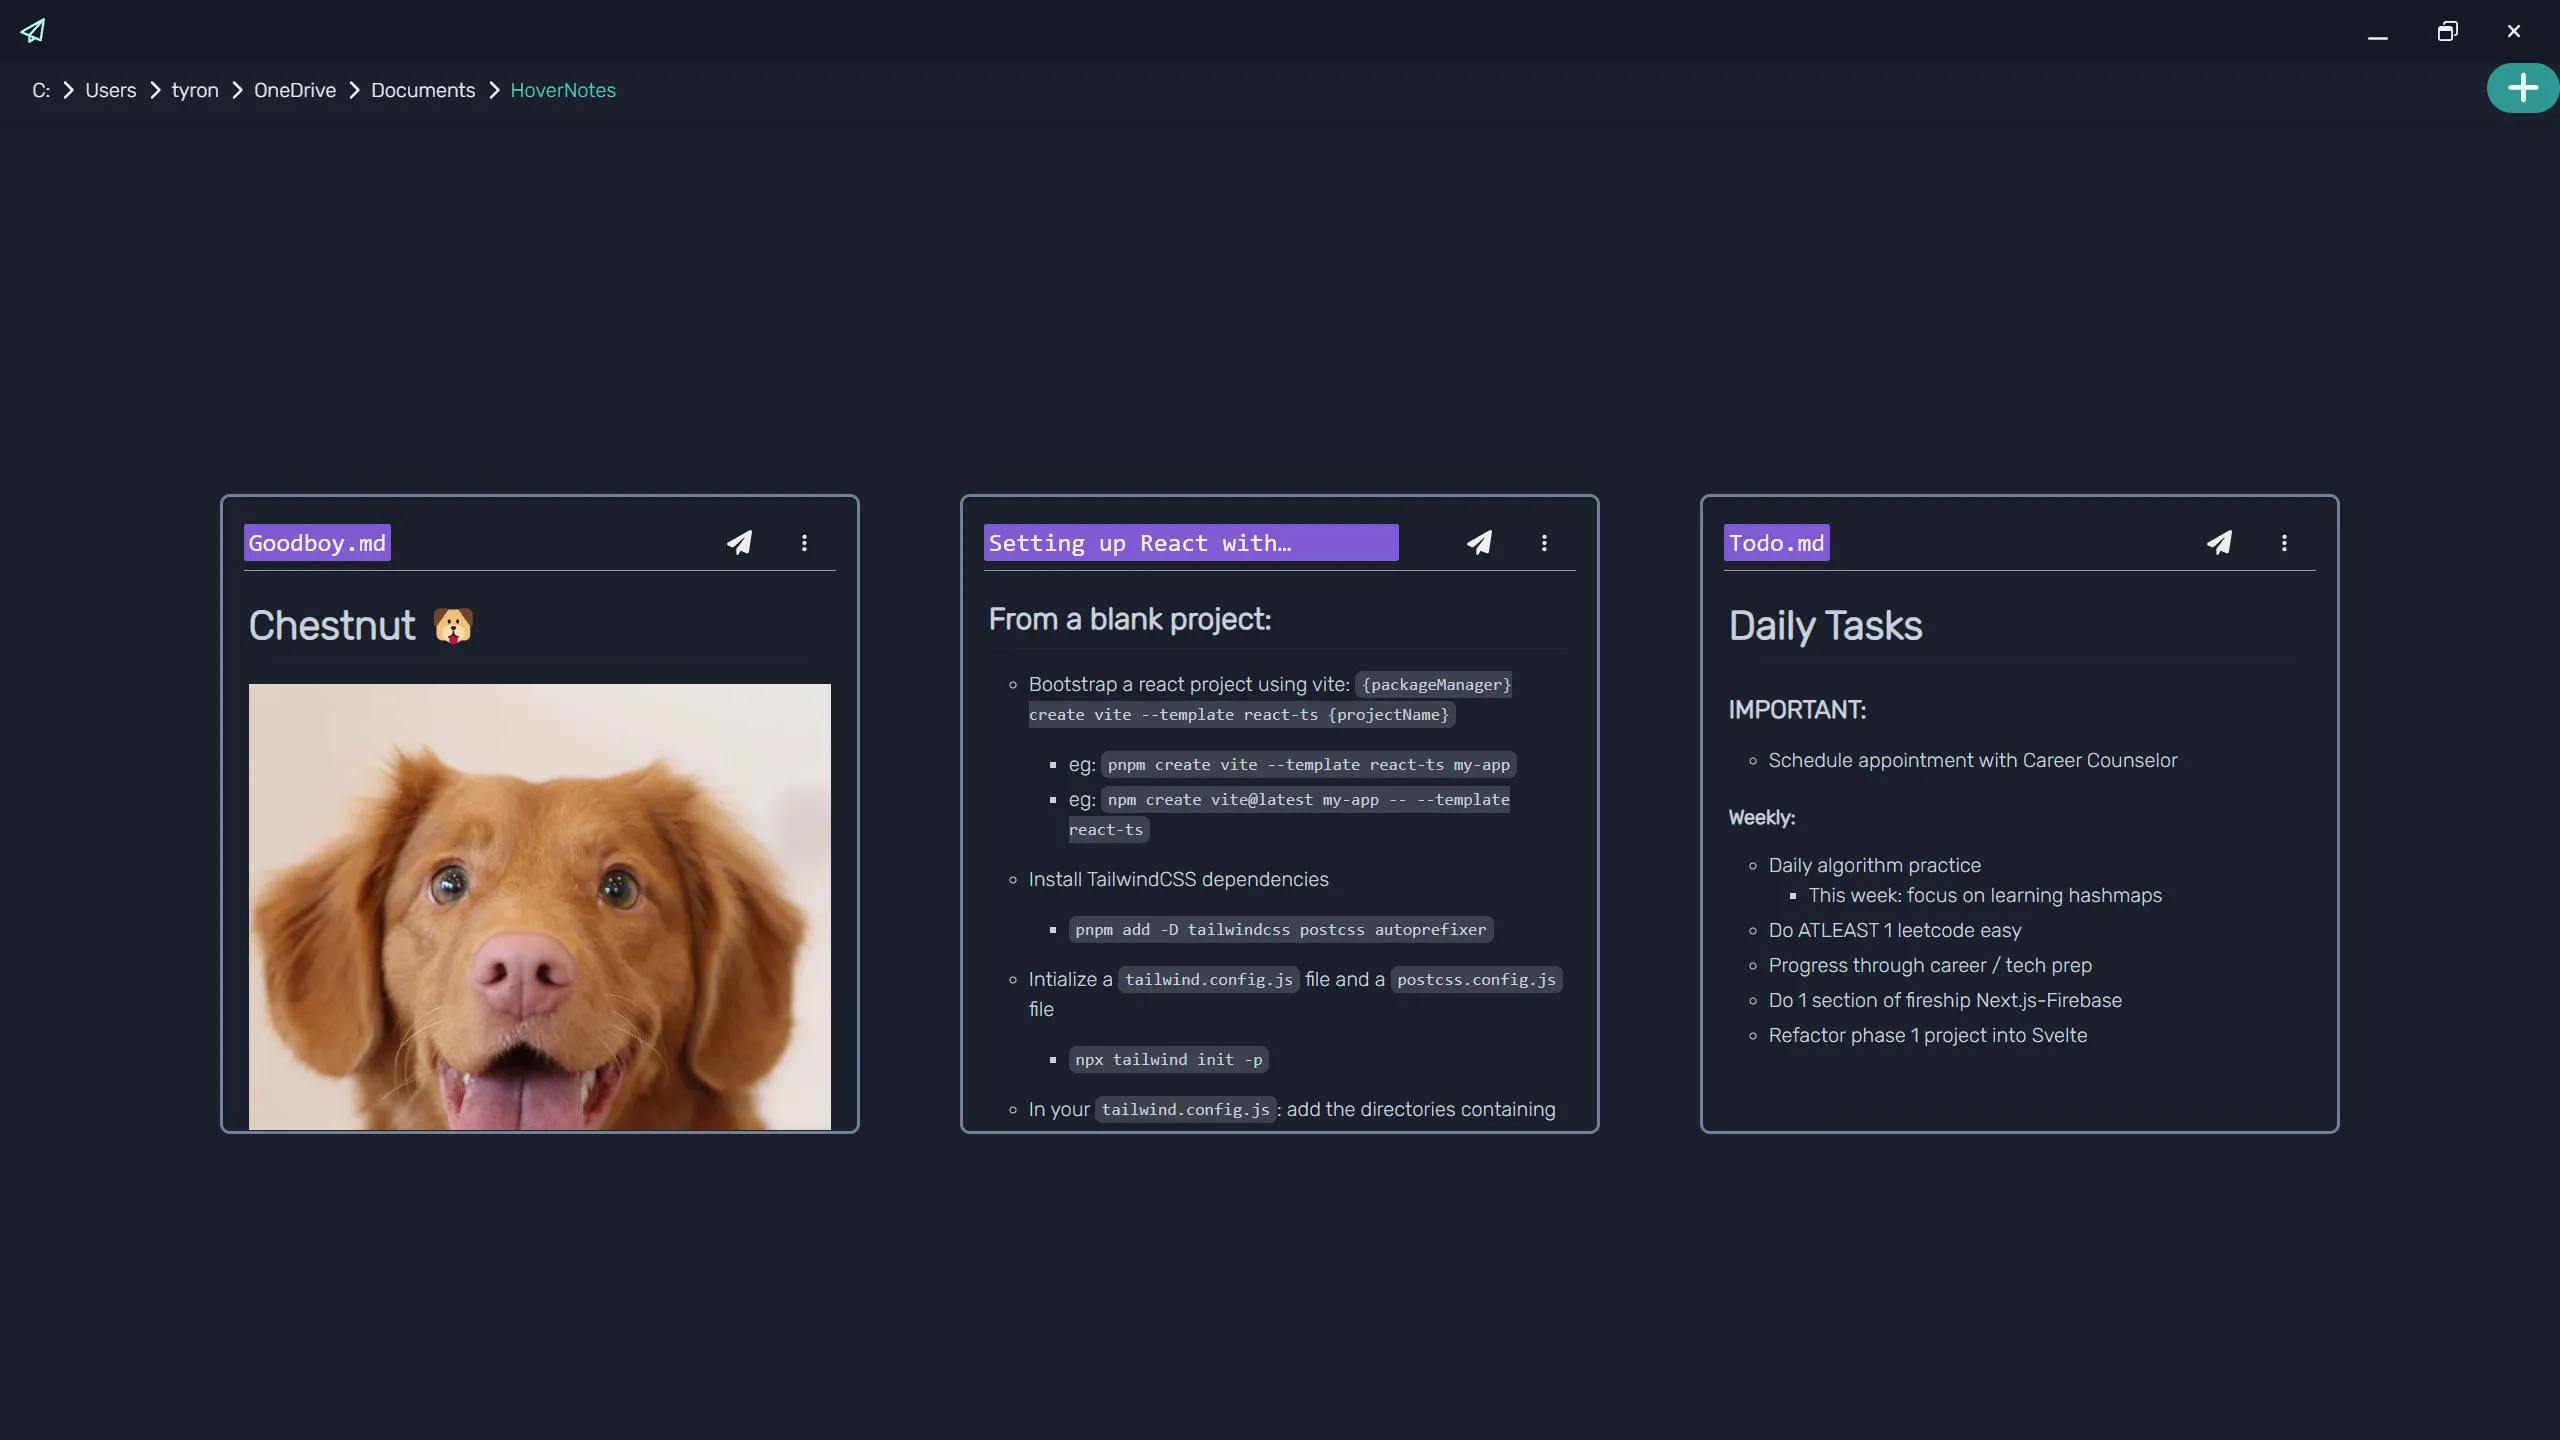Navigate to the Users breadcrumb folder

pyautogui.click(x=110, y=90)
